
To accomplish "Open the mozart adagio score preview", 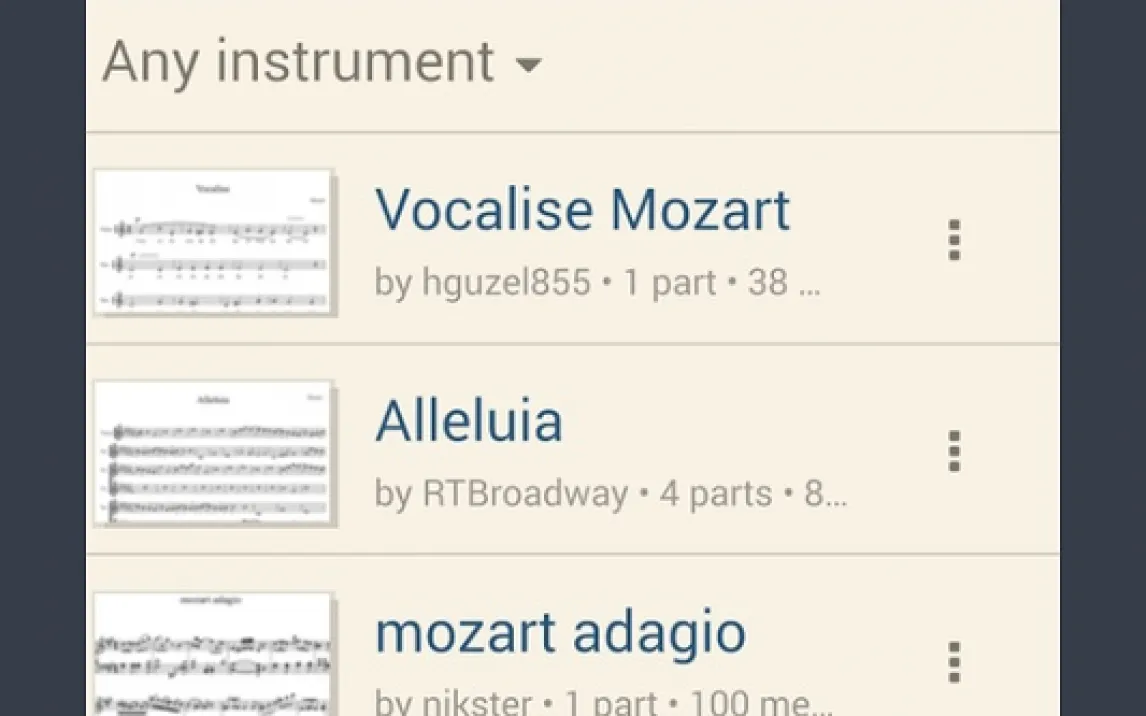I will click(x=214, y=654).
